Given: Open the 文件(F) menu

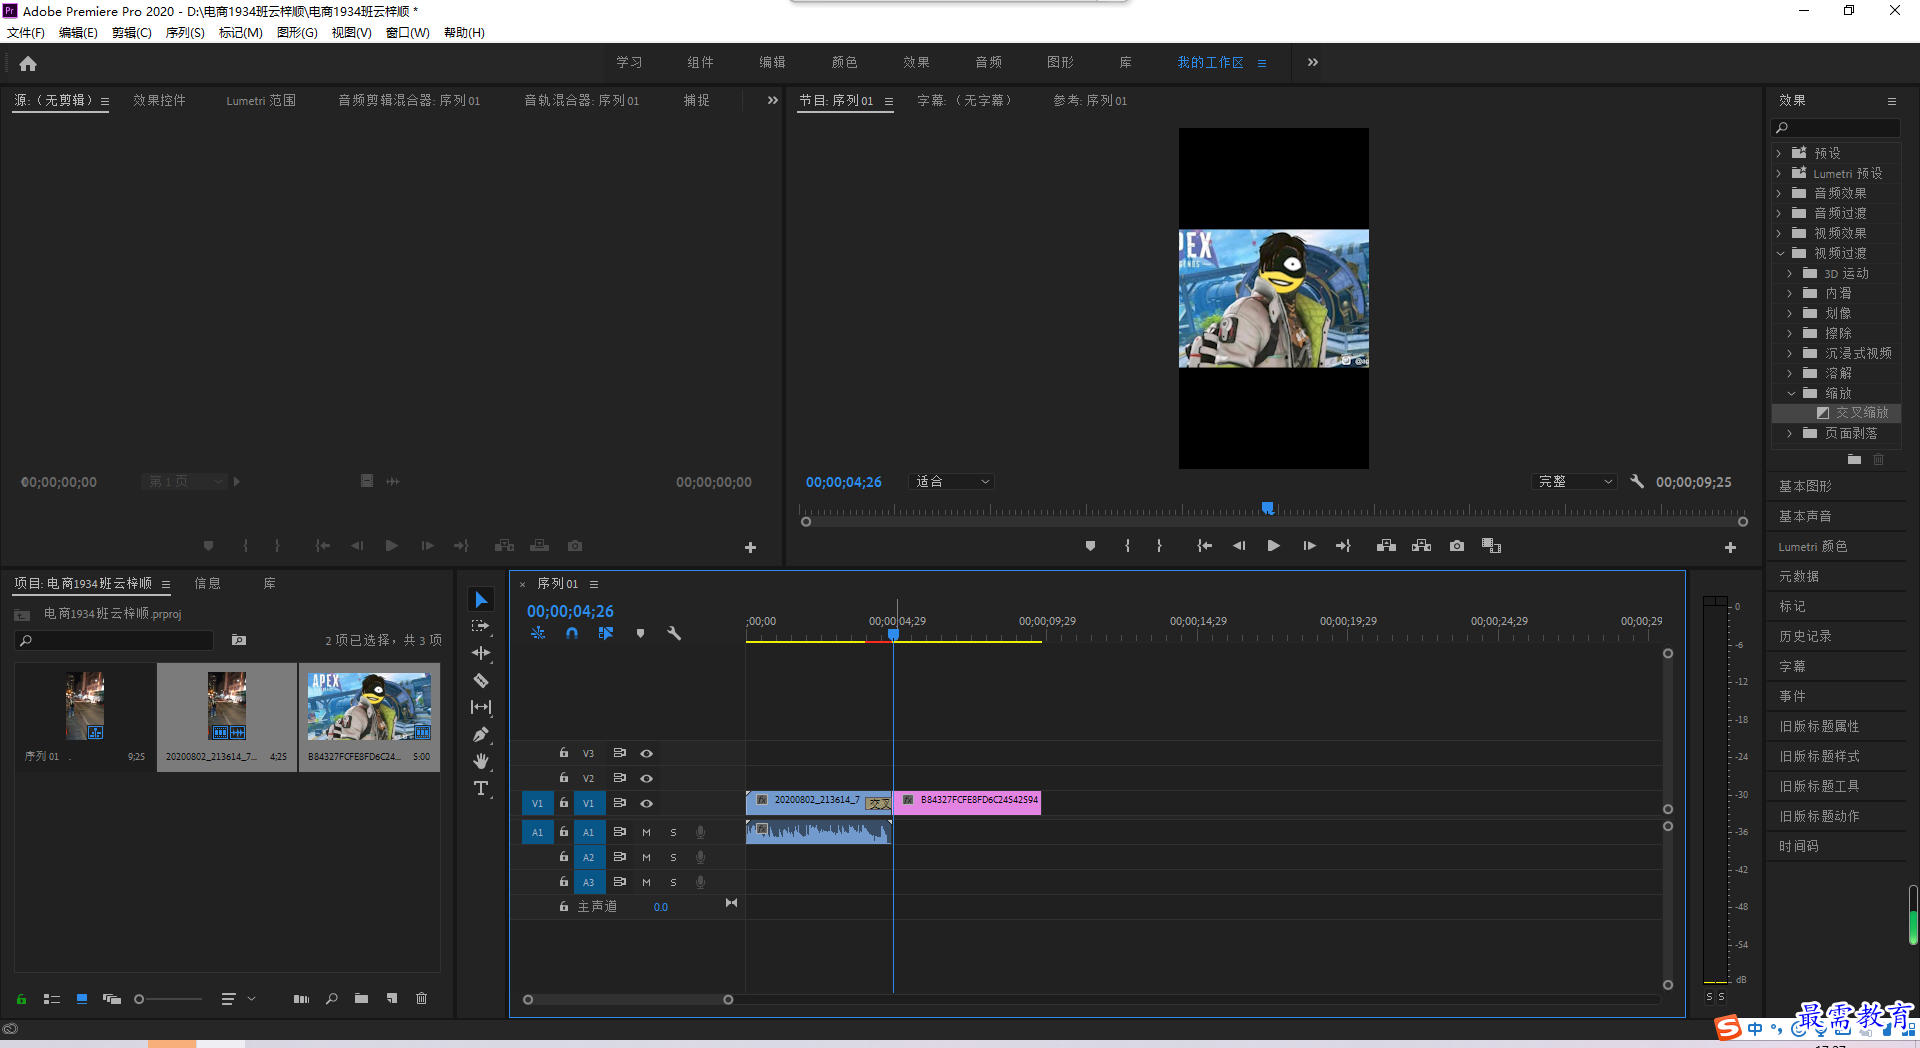Looking at the screenshot, I should click(26, 32).
